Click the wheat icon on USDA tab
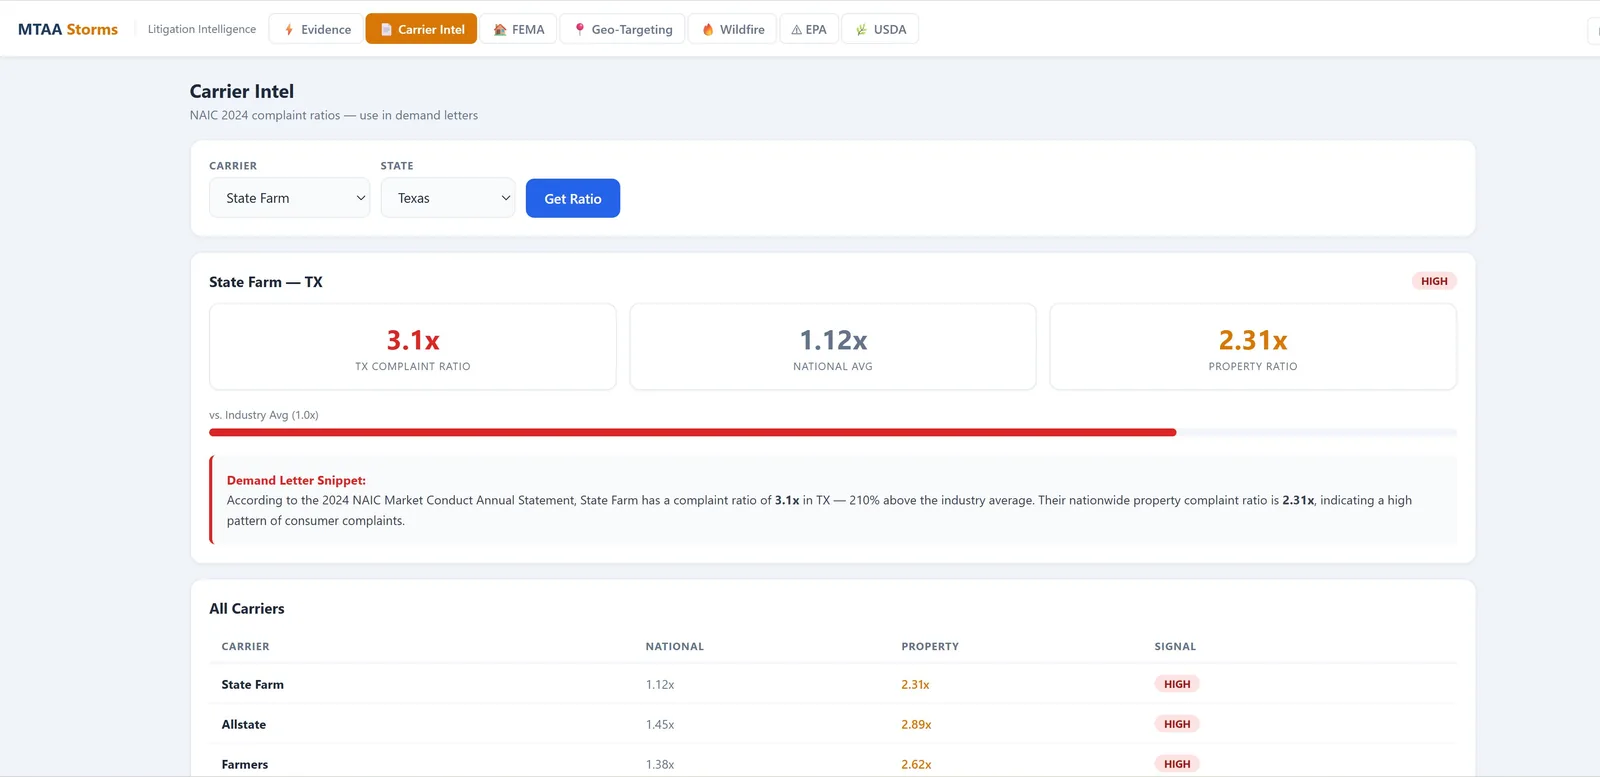 (x=861, y=30)
